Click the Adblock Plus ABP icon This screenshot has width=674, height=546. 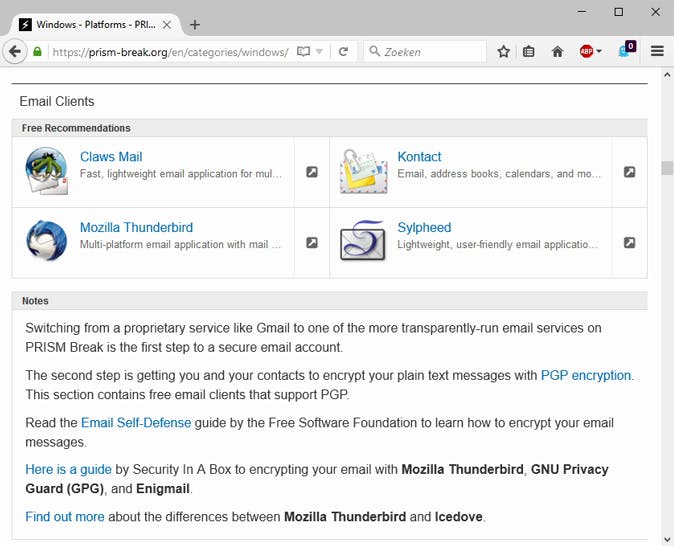pyautogui.click(x=586, y=52)
